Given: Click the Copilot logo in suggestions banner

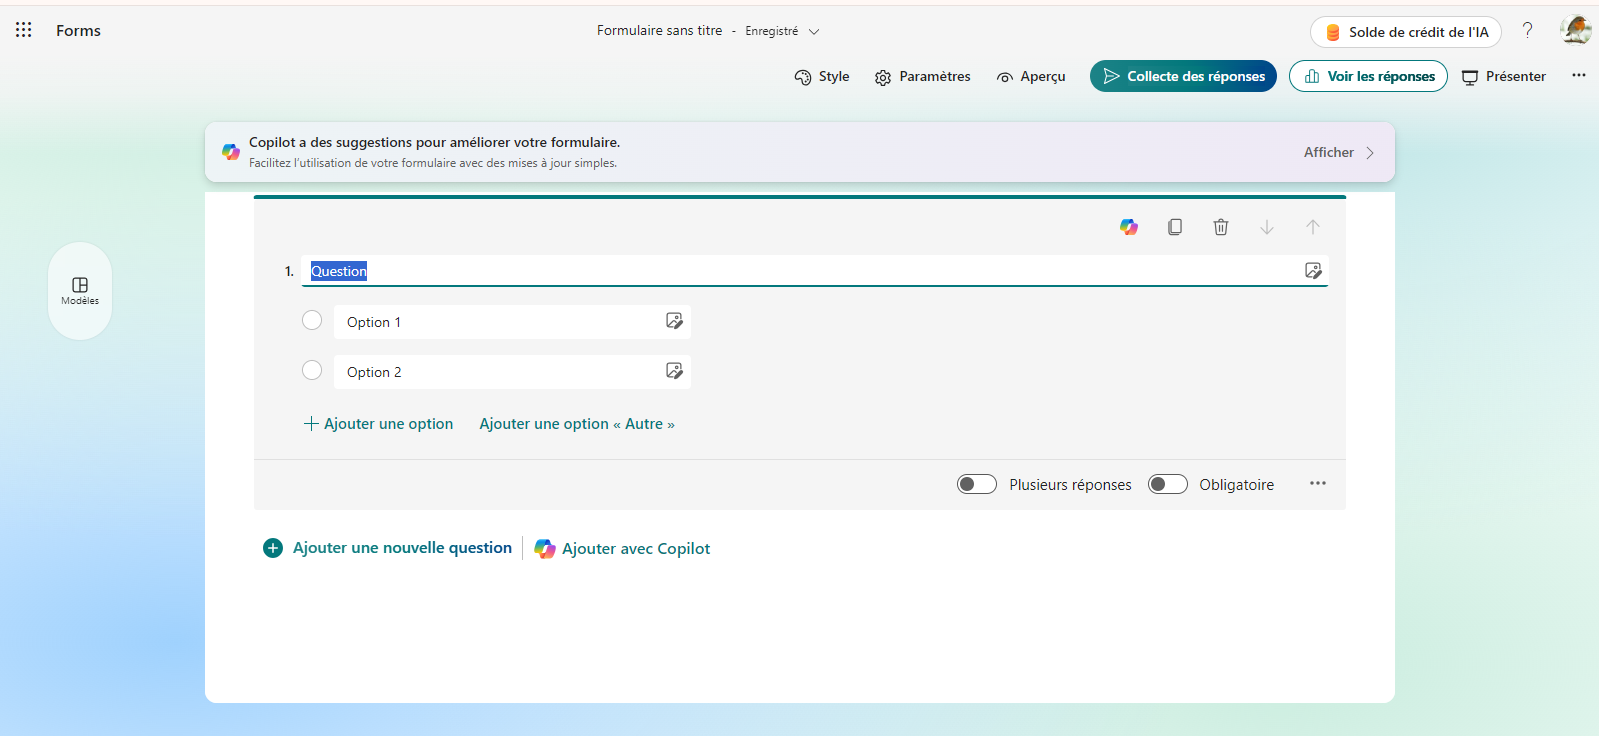Looking at the screenshot, I should tap(231, 152).
